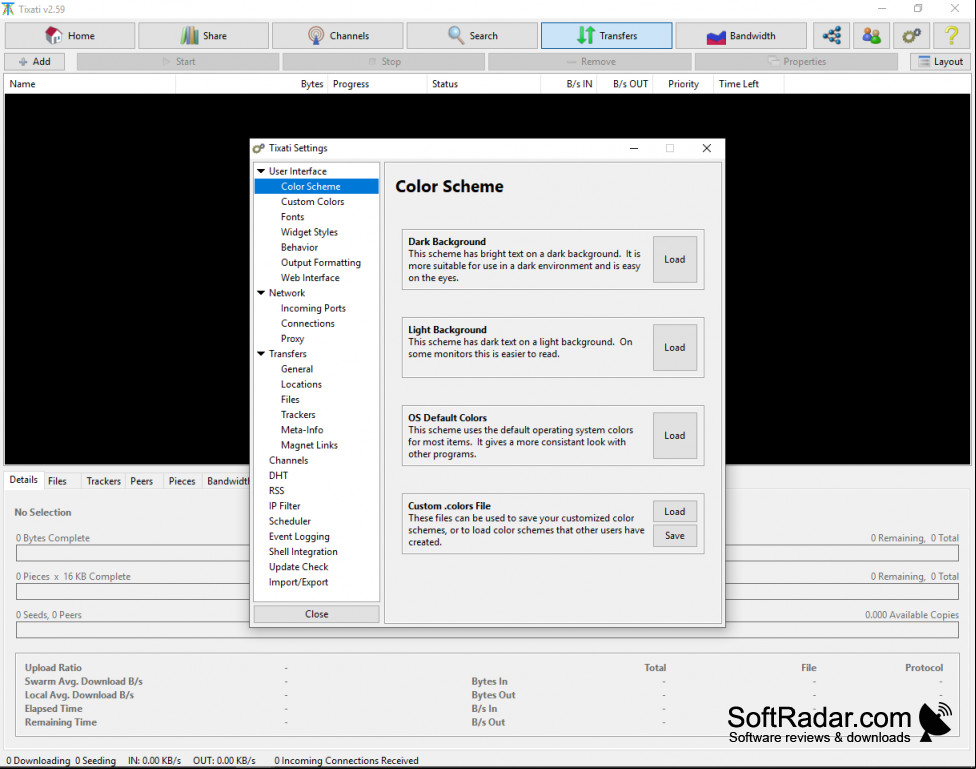The width and height of the screenshot is (976, 769).
Task: Load the Light Background scheme
Action: 674,347
